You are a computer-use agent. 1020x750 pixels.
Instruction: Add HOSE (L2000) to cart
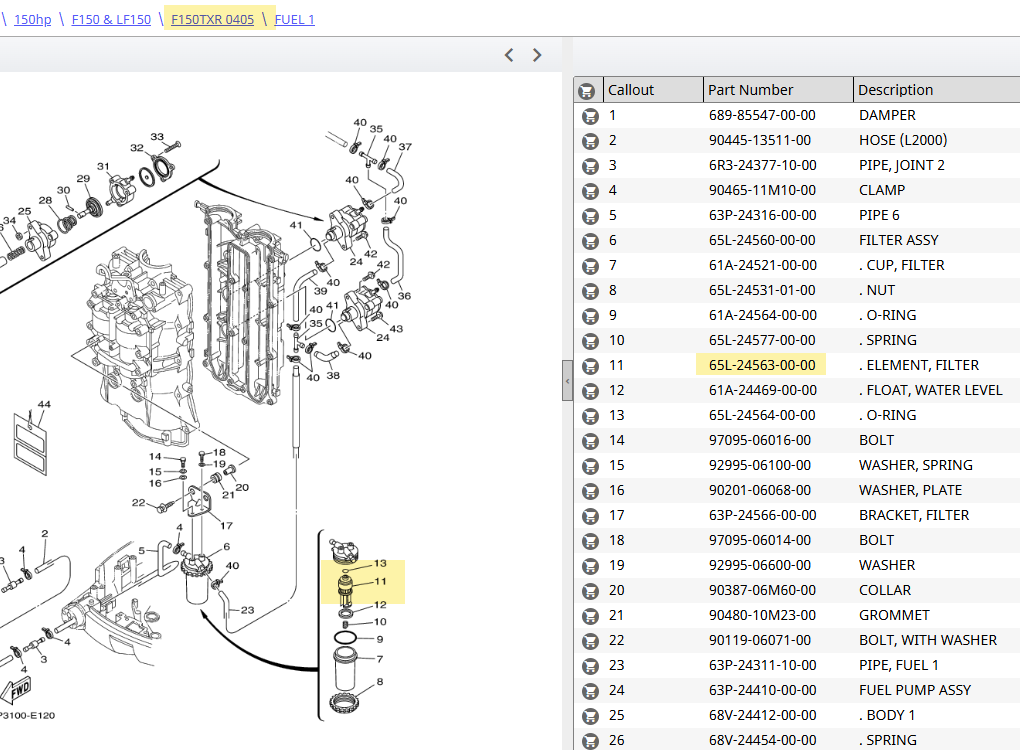pos(590,141)
